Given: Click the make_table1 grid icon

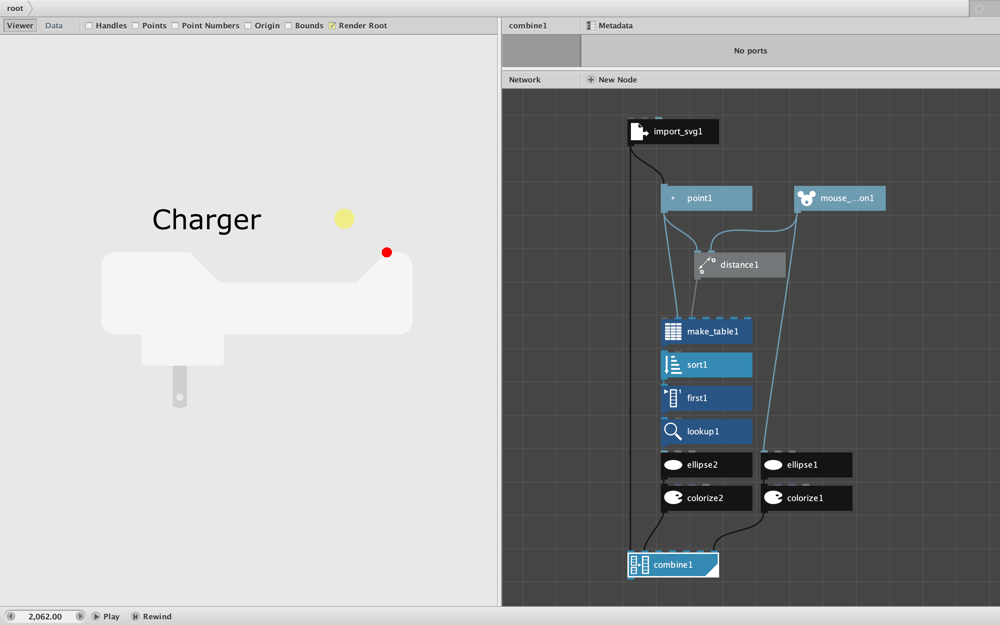Looking at the screenshot, I should pyautogui.click(x=673, y=332).
